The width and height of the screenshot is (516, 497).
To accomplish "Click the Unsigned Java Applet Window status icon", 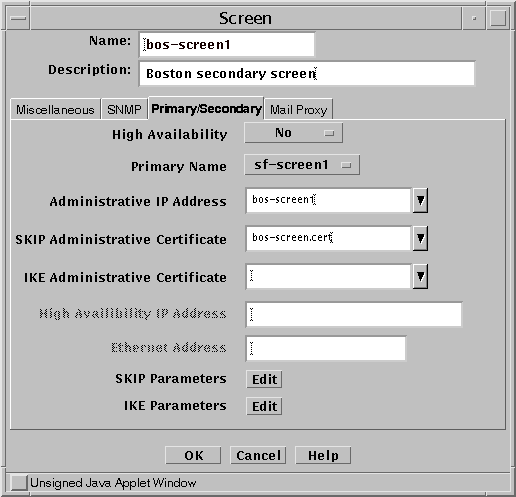I will point(19,483).
